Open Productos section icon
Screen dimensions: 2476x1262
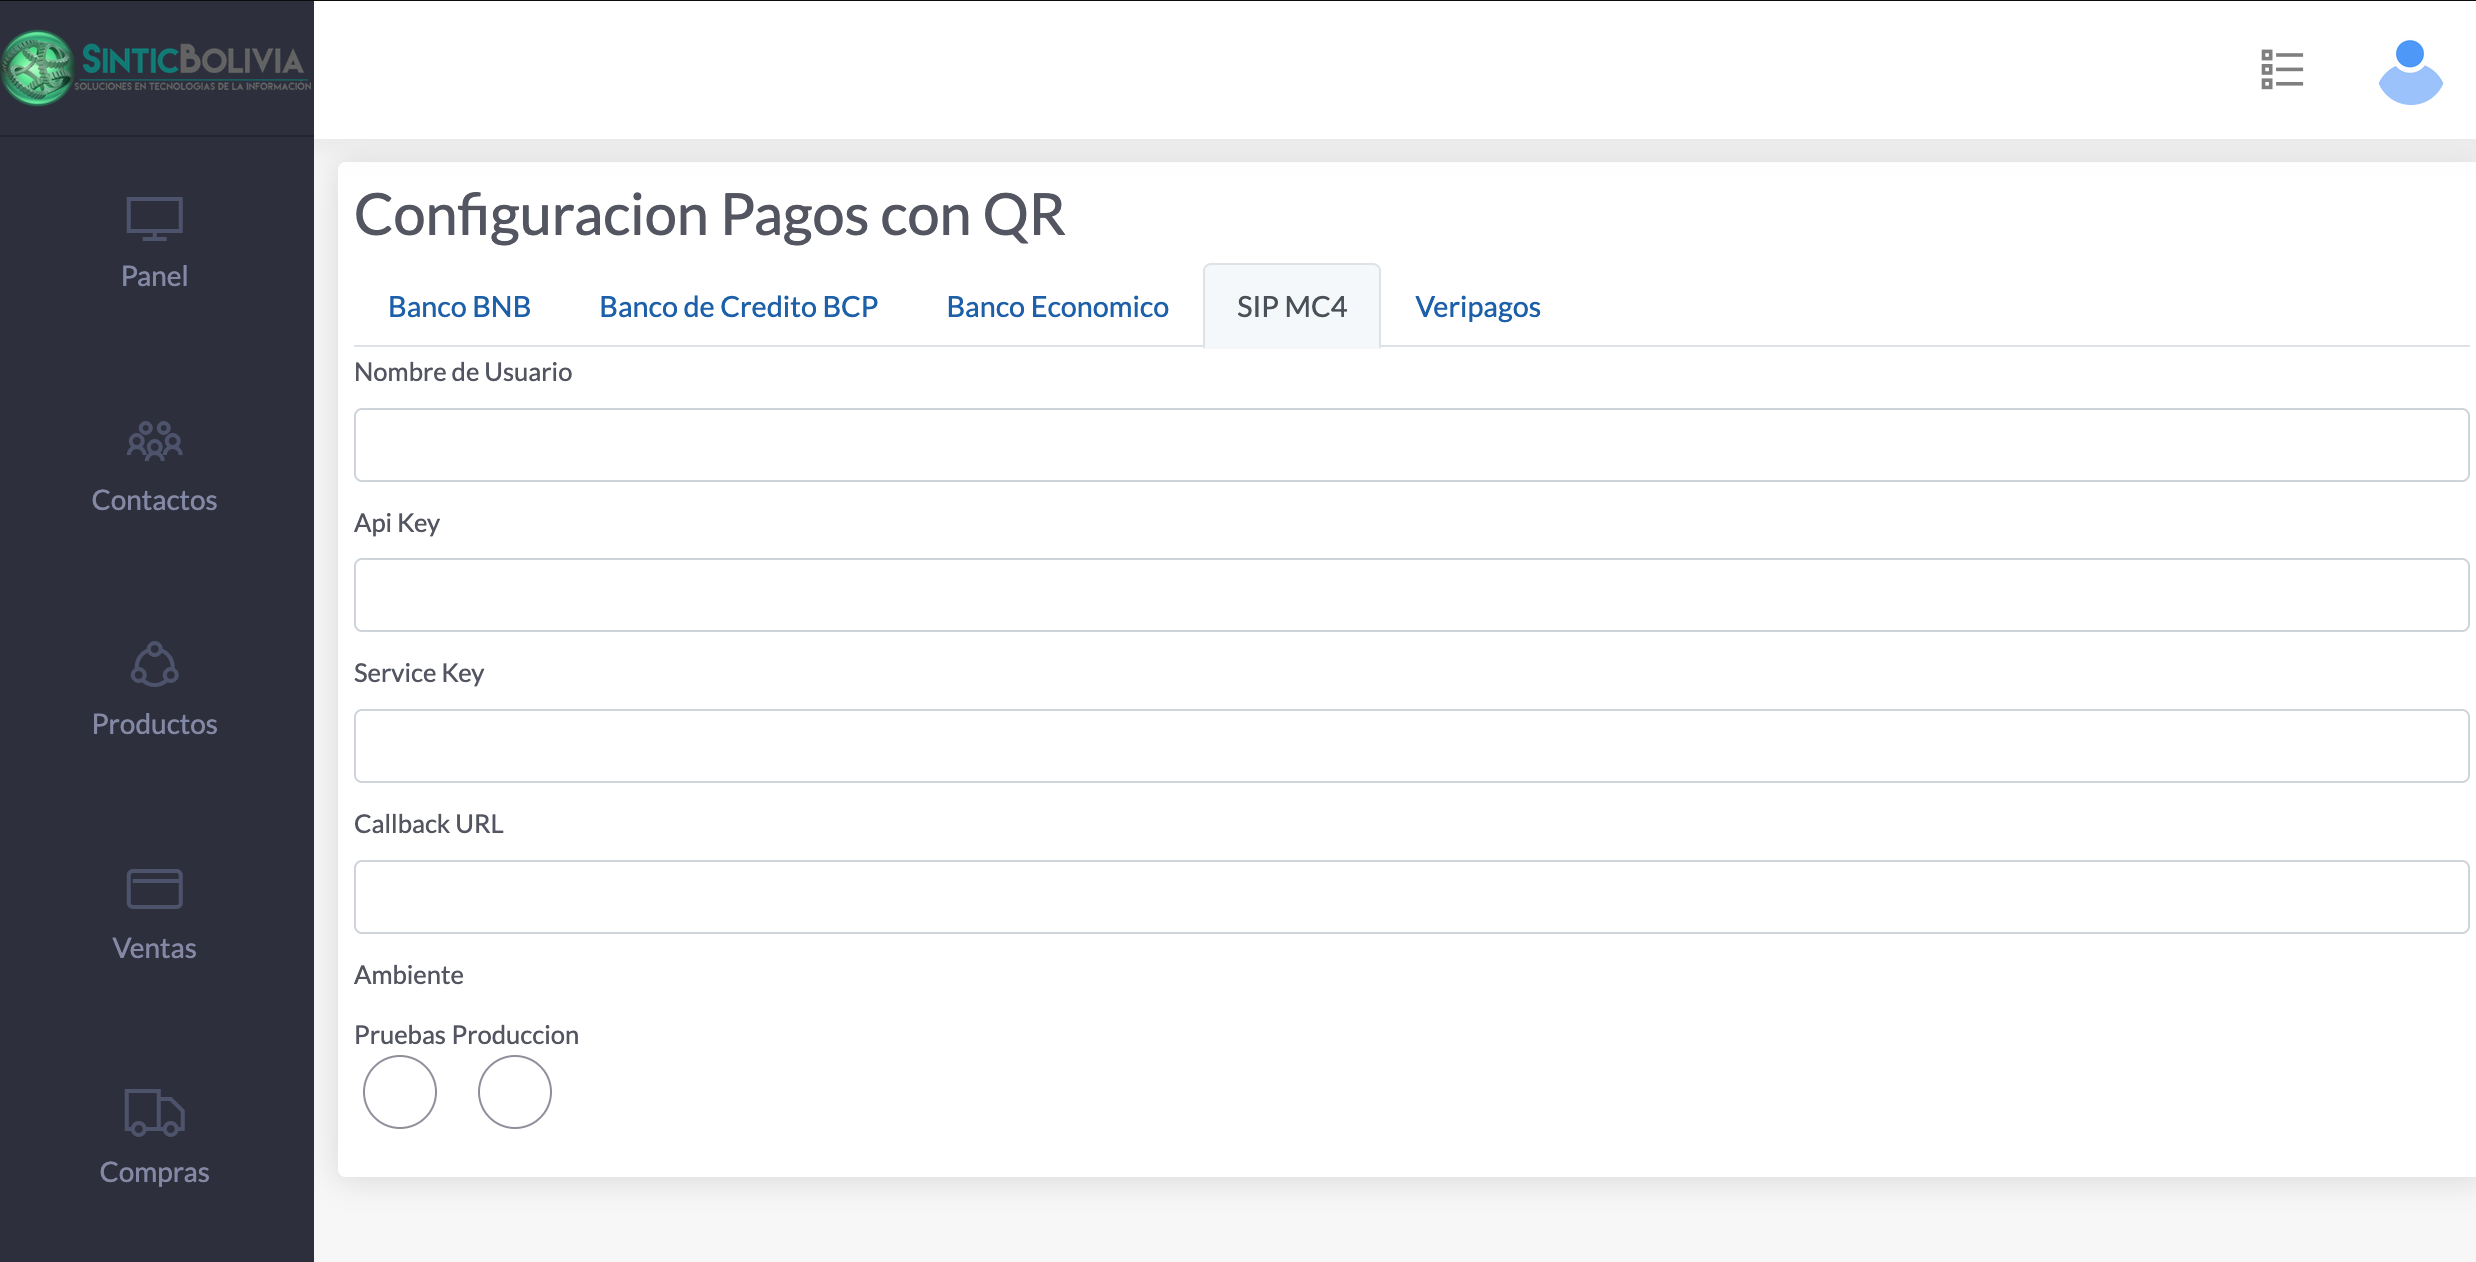tap(154, 665)
